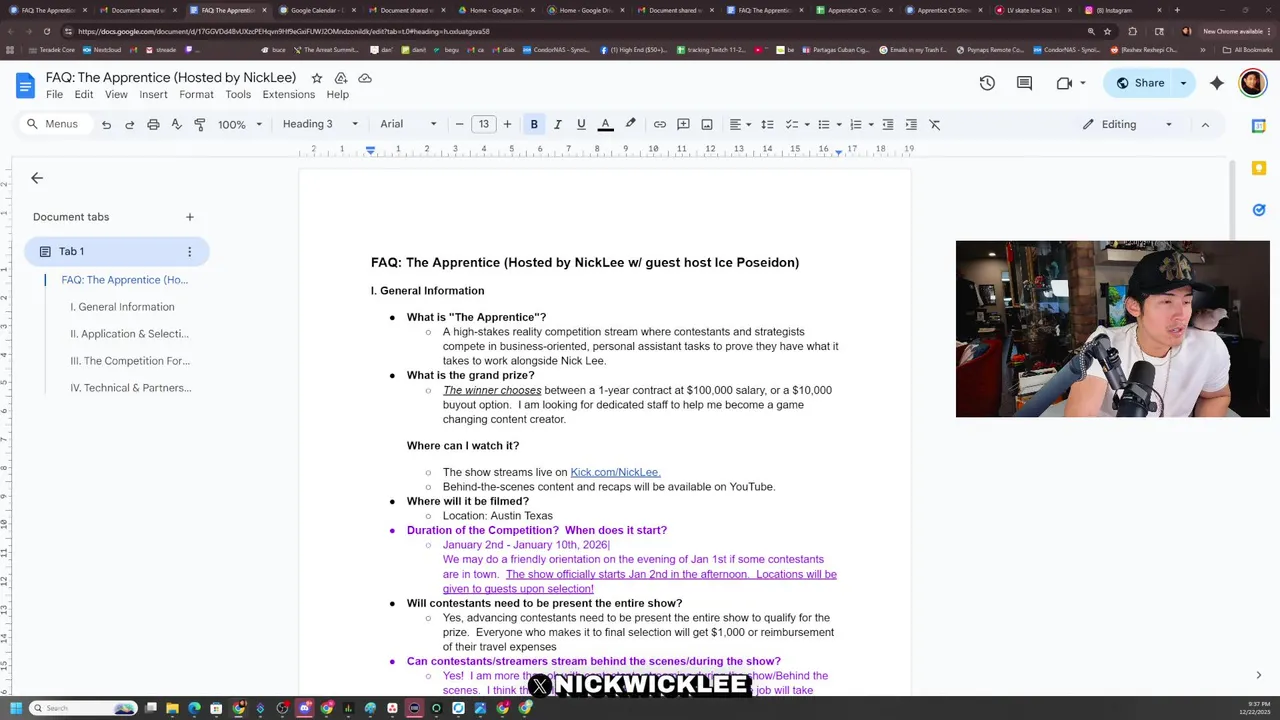Go to Docs home
This screenshot has height=720, width=1280.
coord(25,85)
